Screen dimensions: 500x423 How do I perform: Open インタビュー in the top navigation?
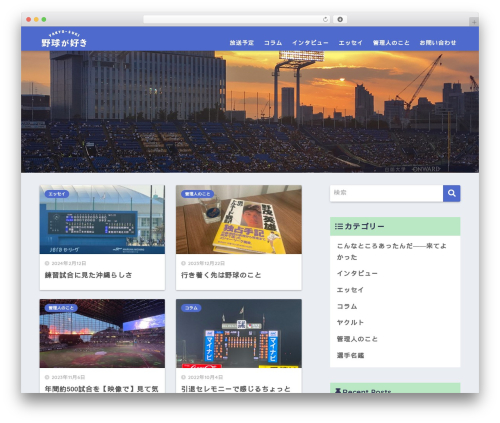click(310, 43)
